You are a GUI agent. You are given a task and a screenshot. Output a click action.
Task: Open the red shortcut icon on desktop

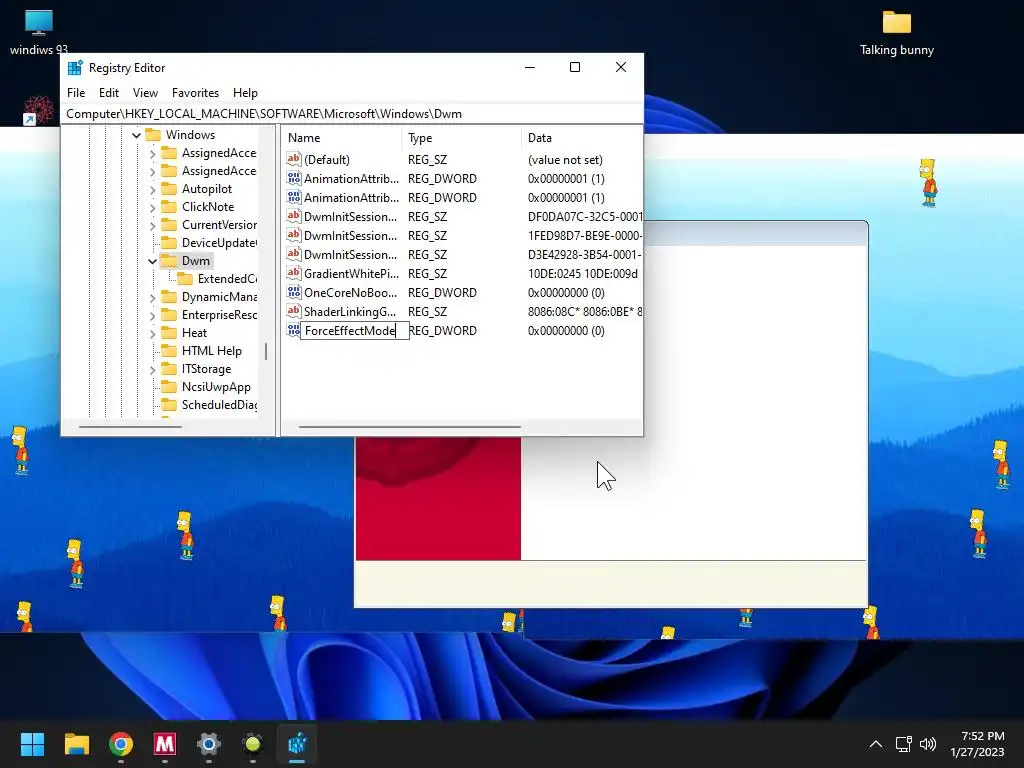tap(38, 110)
